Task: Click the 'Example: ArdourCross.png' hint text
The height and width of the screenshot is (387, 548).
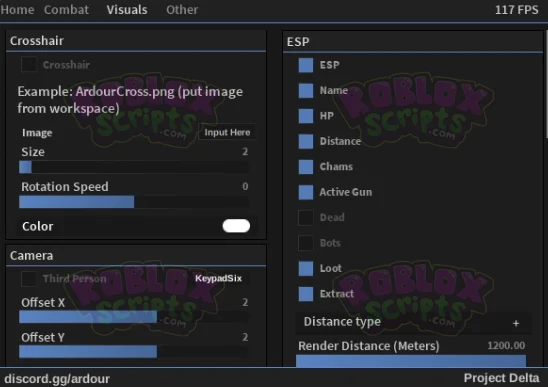Action: pyautogui.click(x=130, y=100)
